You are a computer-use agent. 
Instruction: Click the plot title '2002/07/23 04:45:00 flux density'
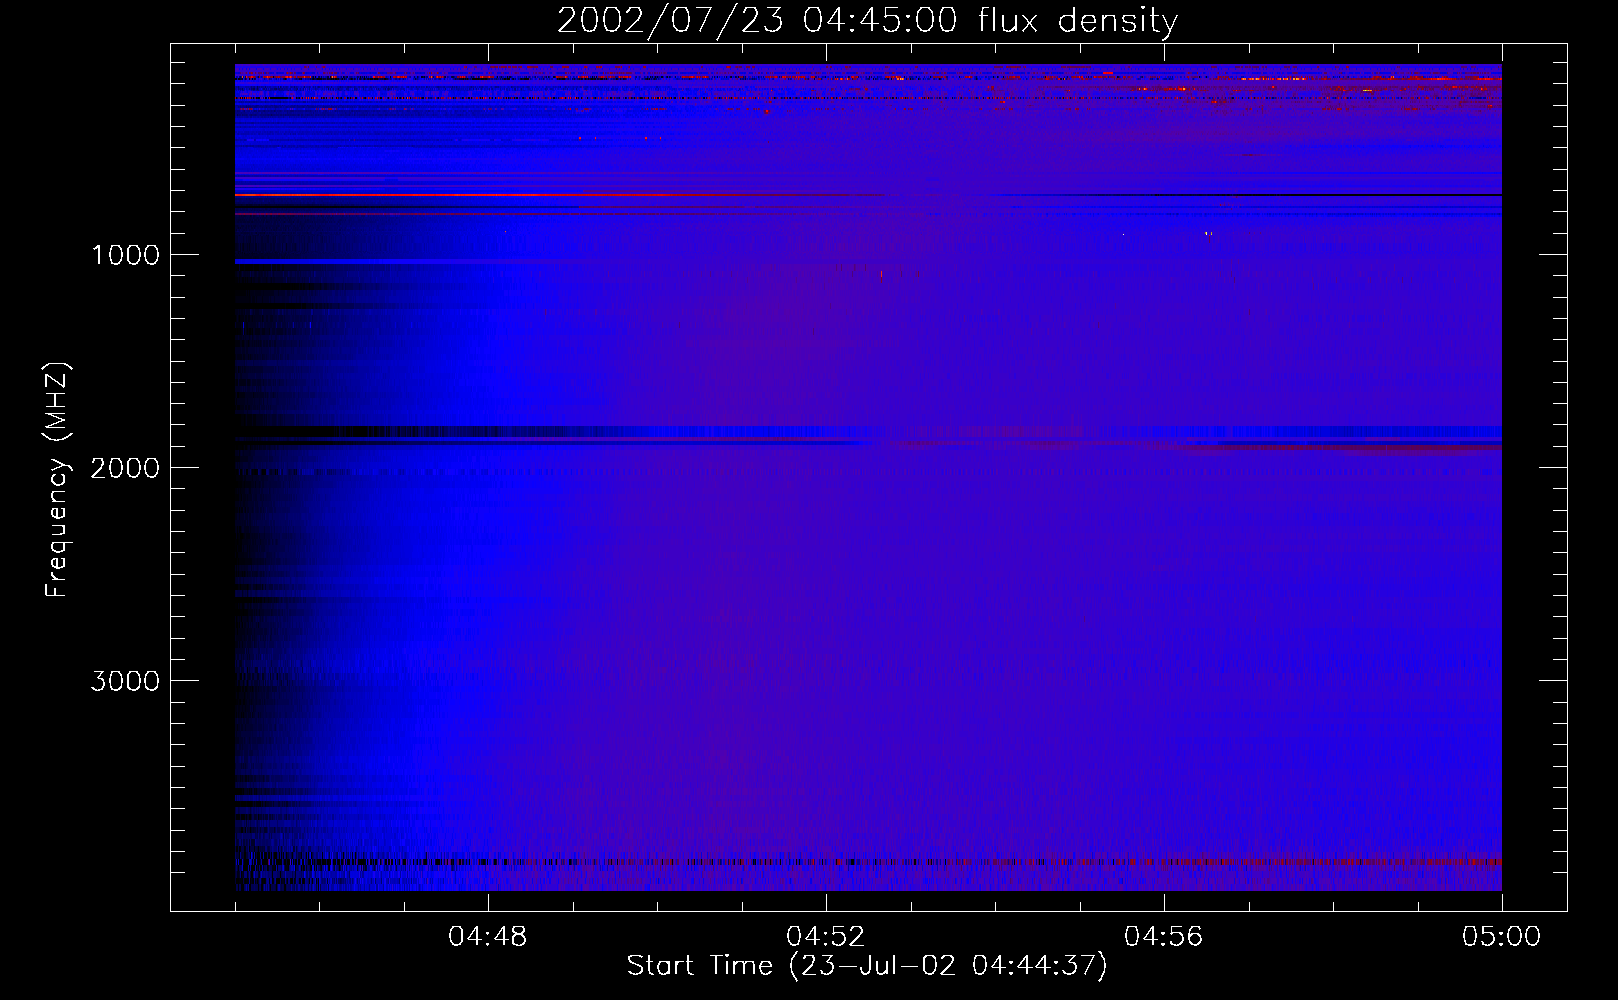coord(867,21)
